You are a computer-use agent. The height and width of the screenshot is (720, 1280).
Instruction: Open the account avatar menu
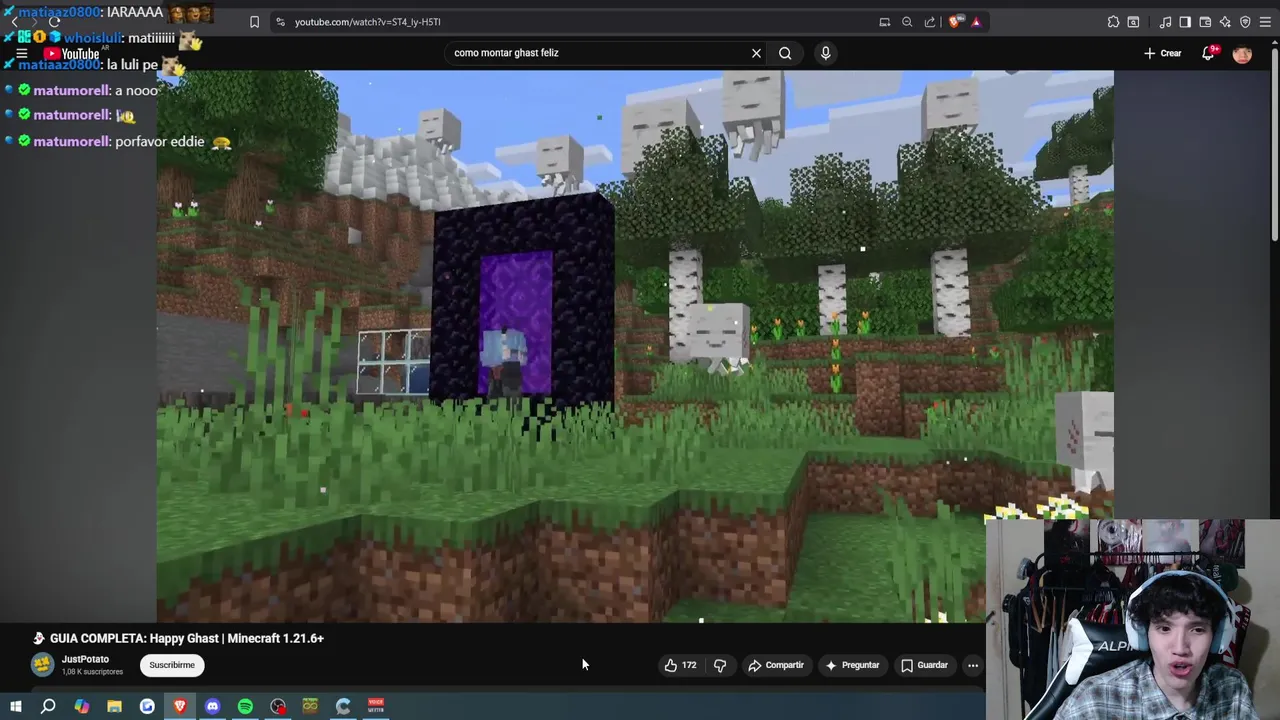coord(1242,53)
